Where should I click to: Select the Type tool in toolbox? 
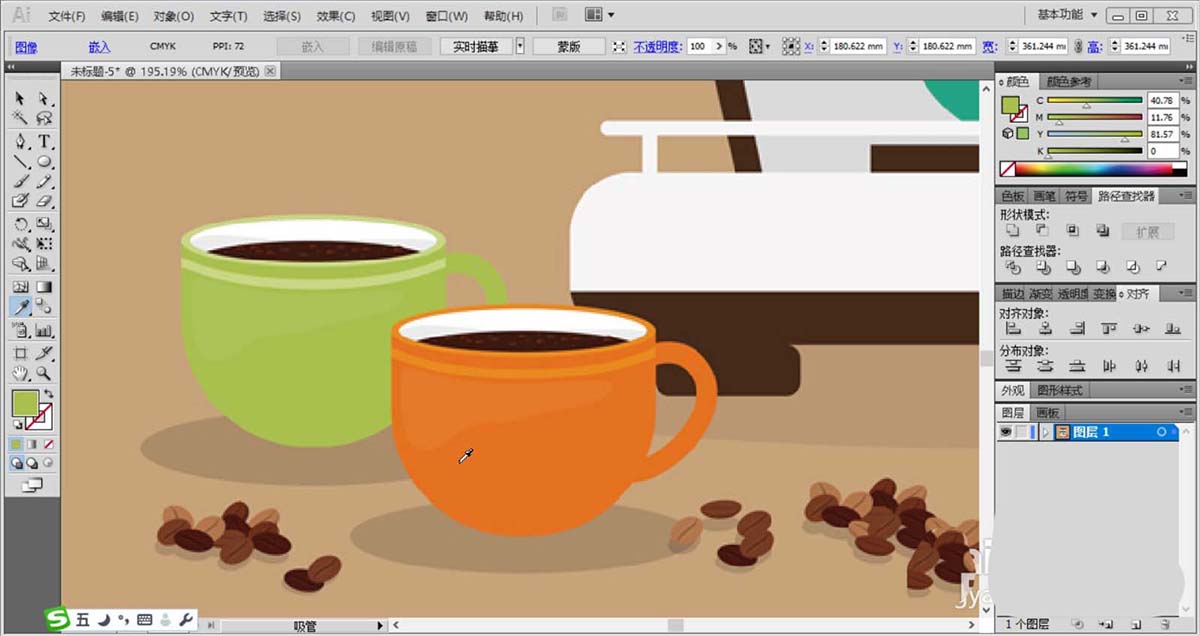point(45,141)
